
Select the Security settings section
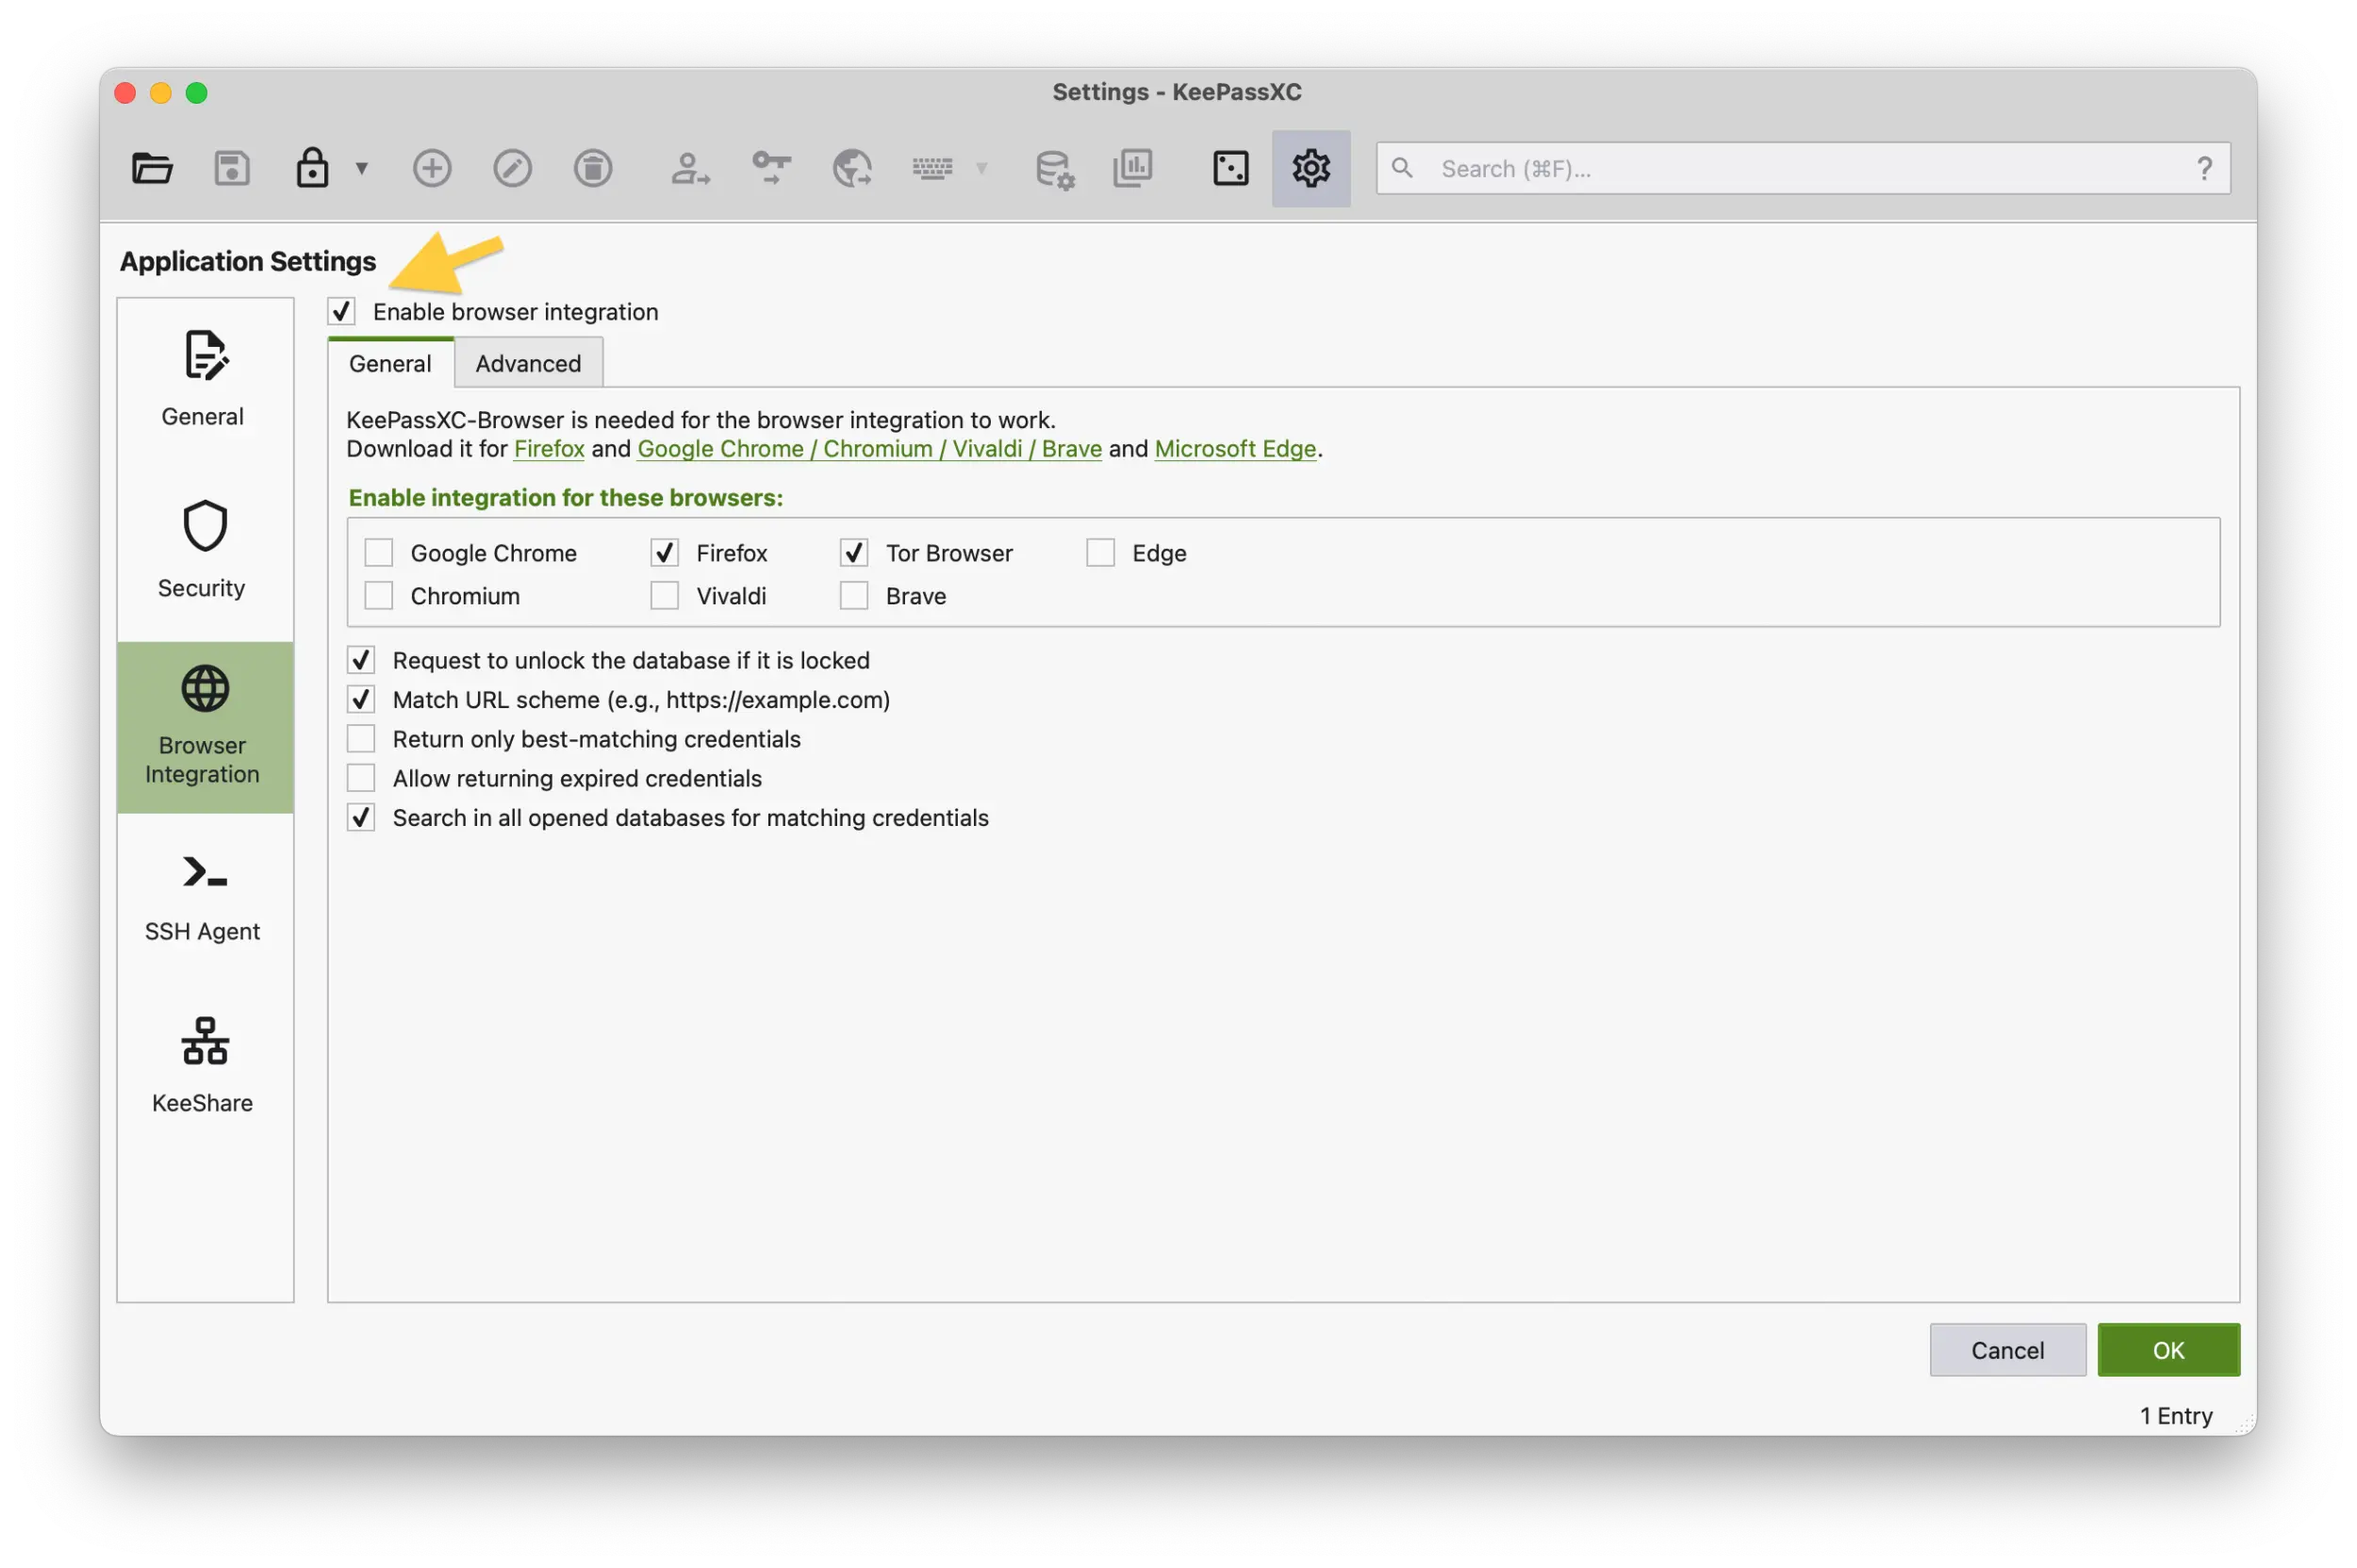point(202,548)
